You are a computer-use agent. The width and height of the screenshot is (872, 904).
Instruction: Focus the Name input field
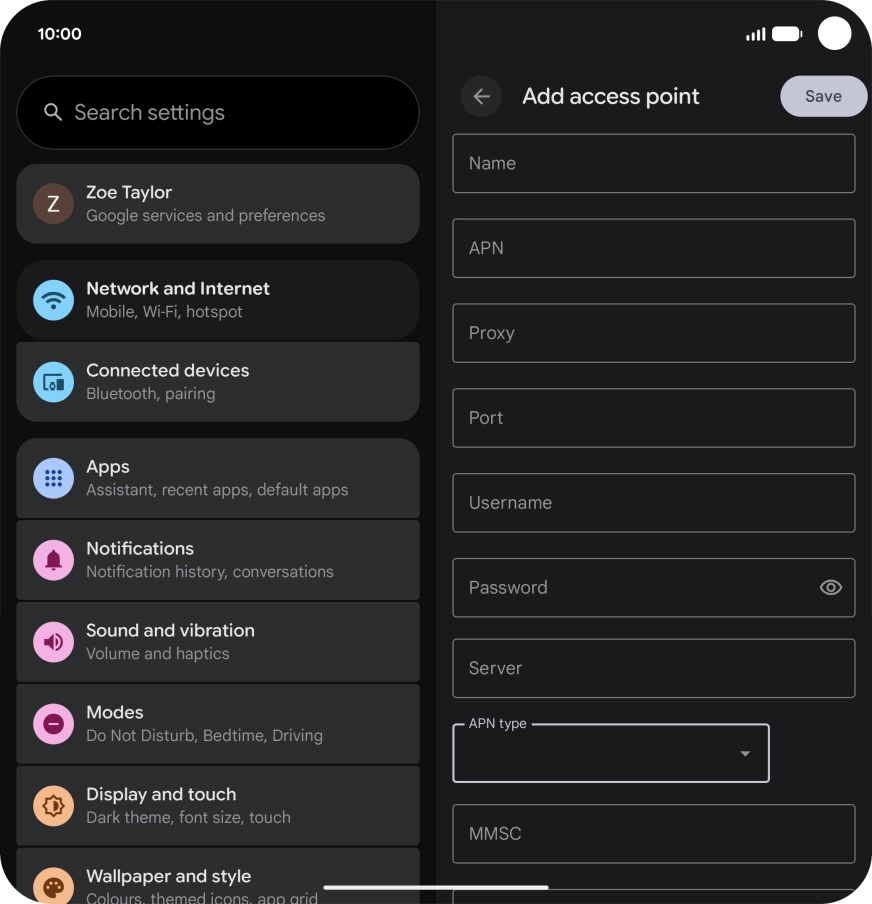point(653,163)
